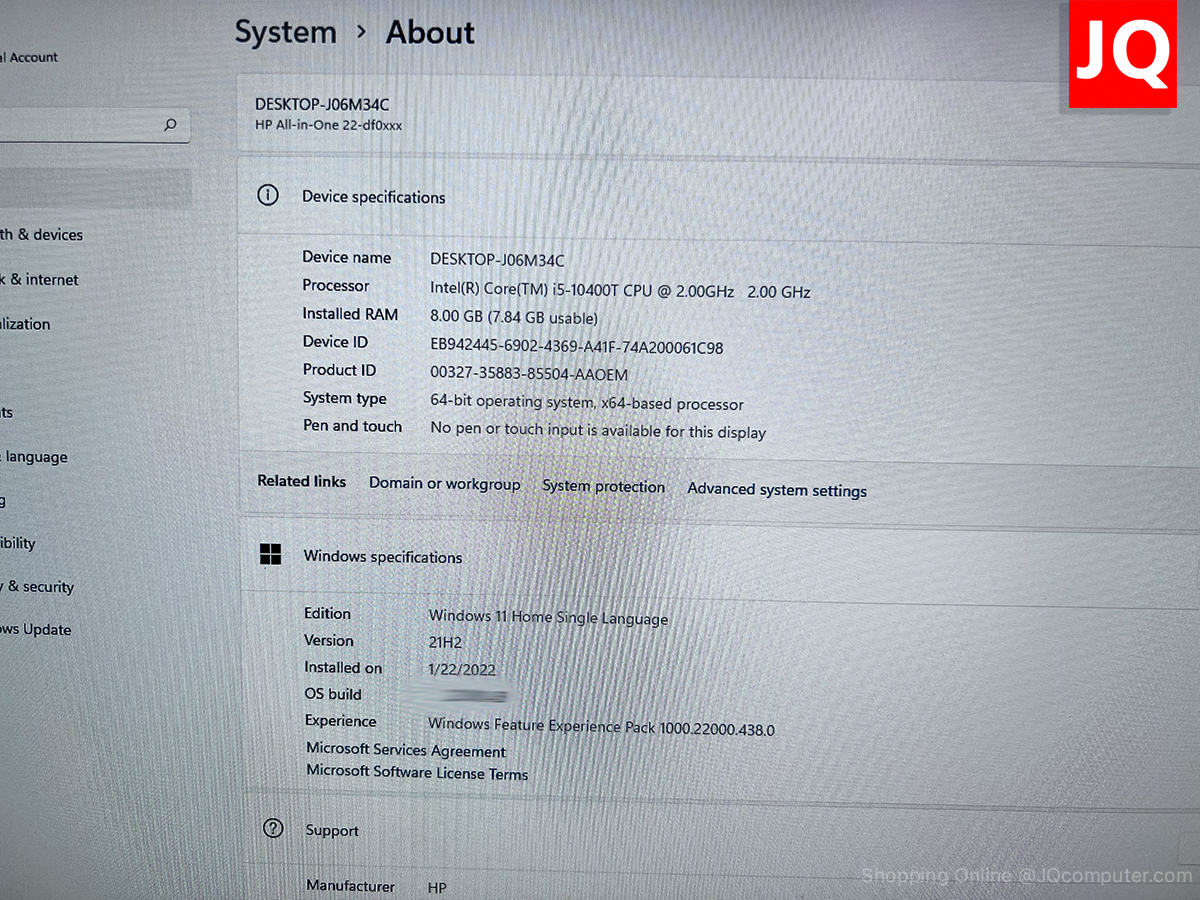Select the Manufacturer value HP
This screenshot has height=900, width=1200.
[437, 888]
